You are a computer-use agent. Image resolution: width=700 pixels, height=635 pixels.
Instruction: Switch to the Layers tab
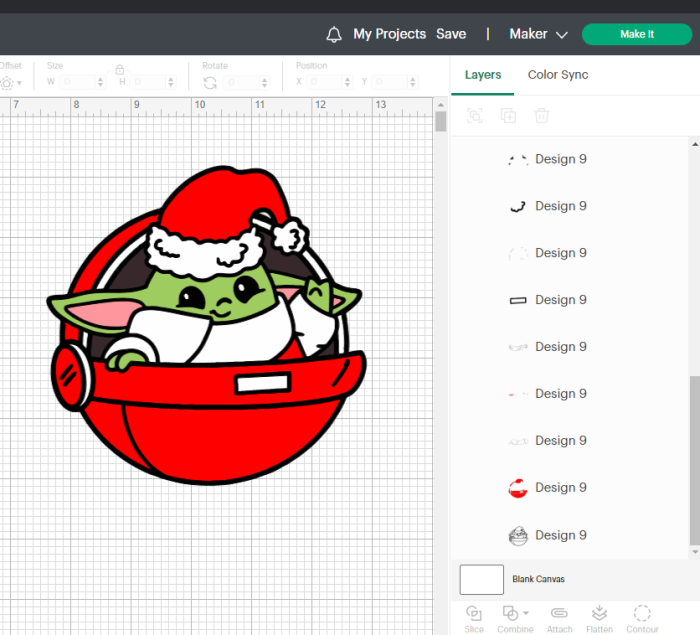483,75
